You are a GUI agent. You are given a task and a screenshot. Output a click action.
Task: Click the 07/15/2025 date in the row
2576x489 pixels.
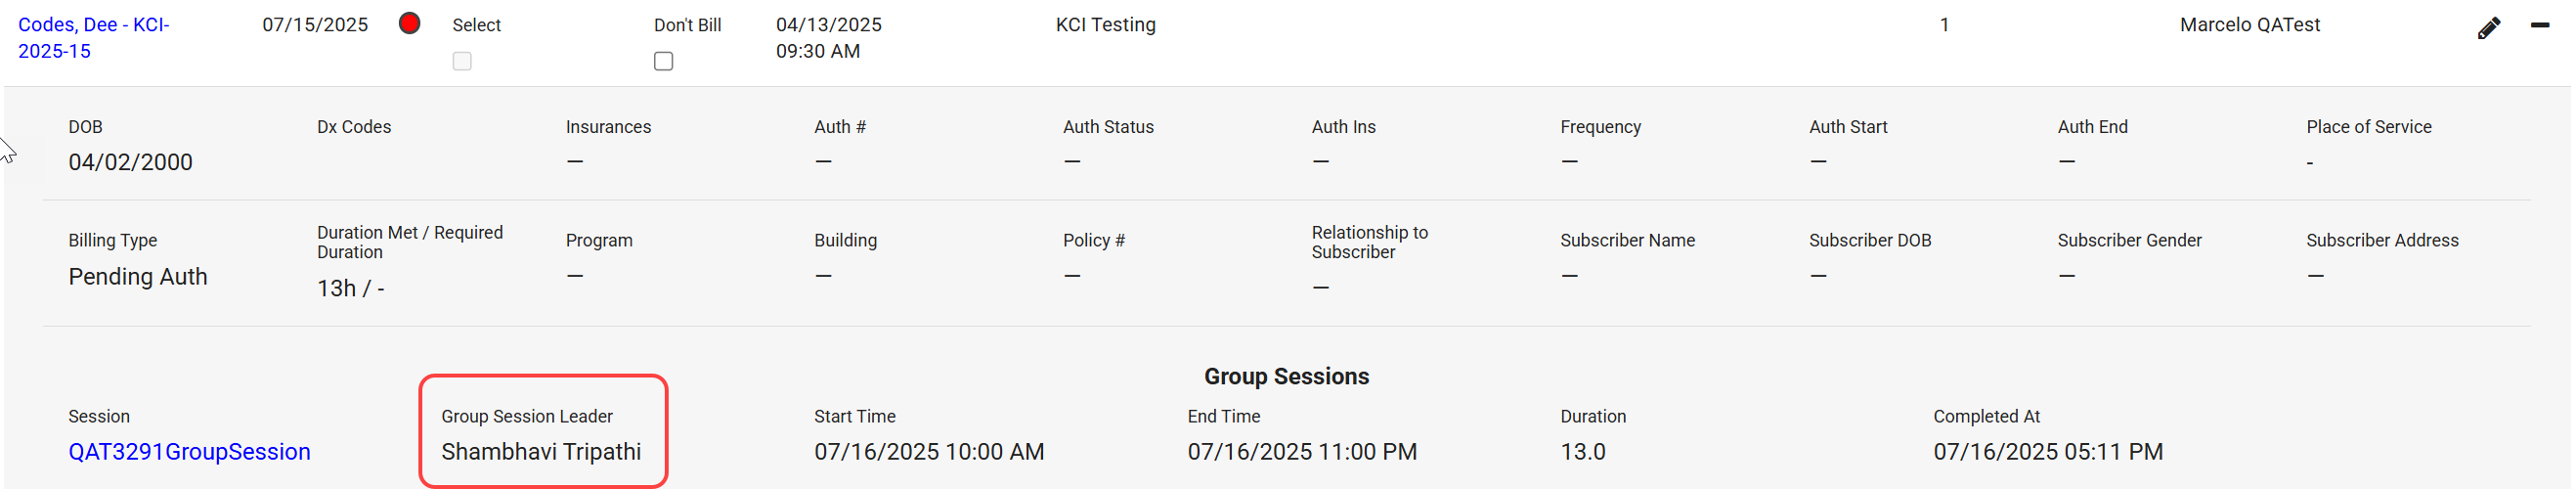pyautogui.click(x=315, y=25)
